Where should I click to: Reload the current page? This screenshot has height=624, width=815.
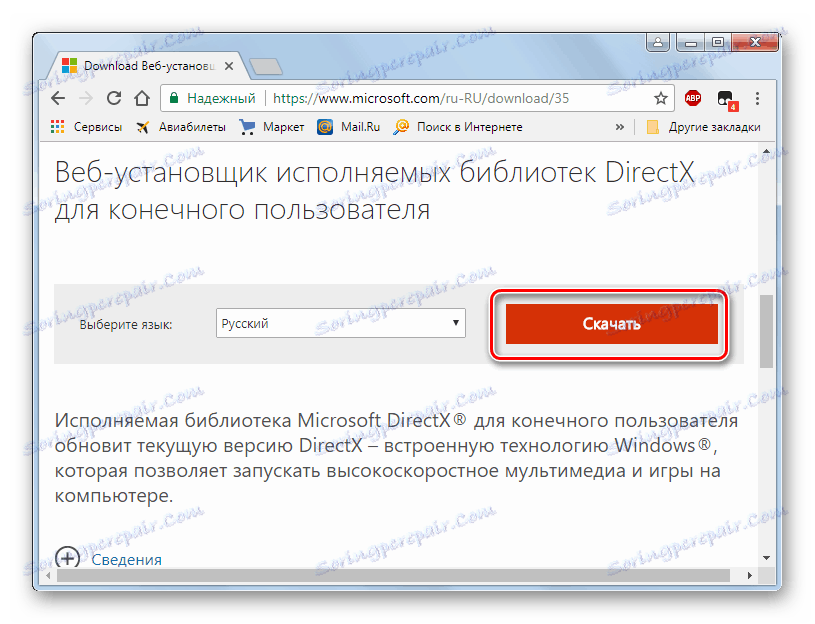click(x=114, y=98)
